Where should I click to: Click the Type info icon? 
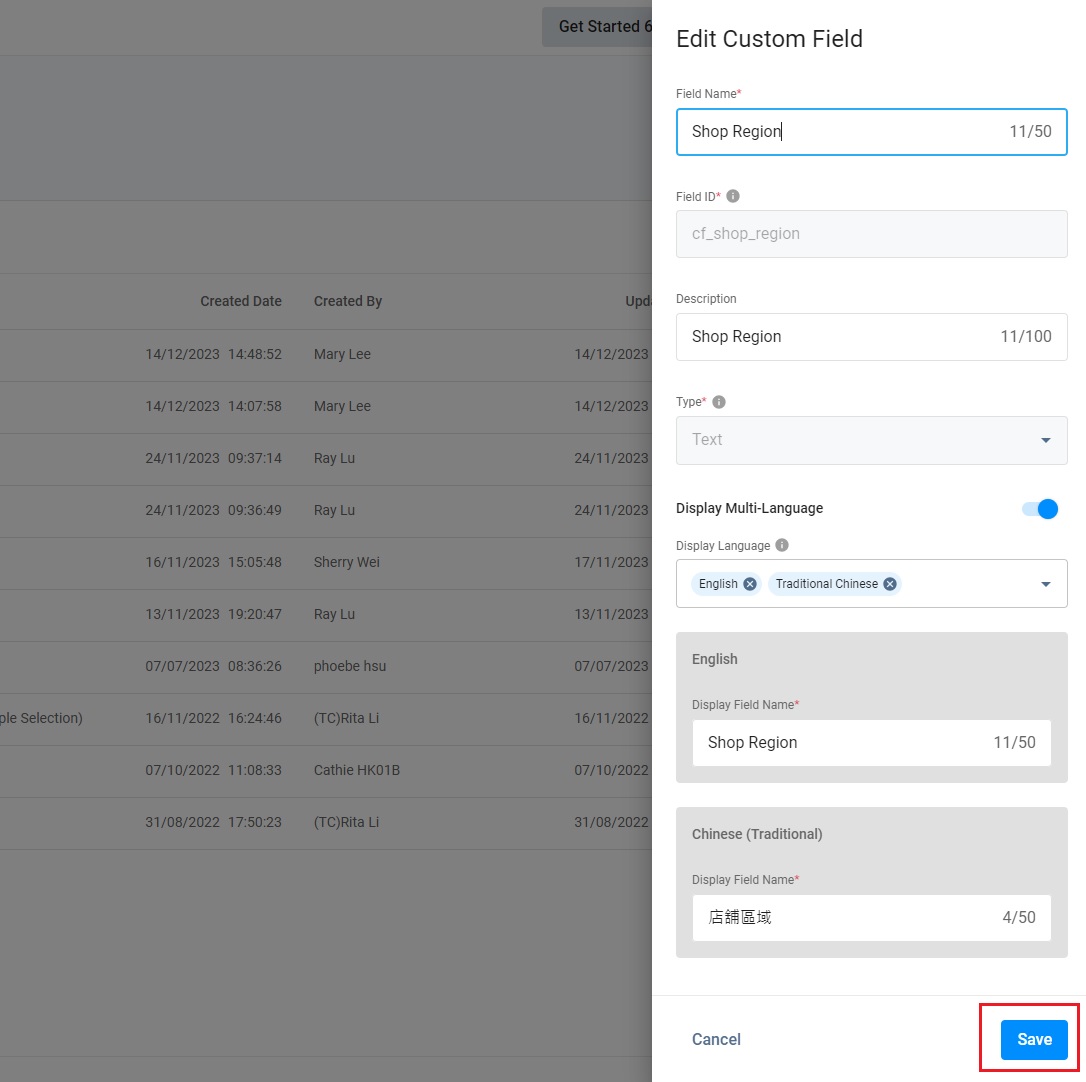[x=719, y=402]
